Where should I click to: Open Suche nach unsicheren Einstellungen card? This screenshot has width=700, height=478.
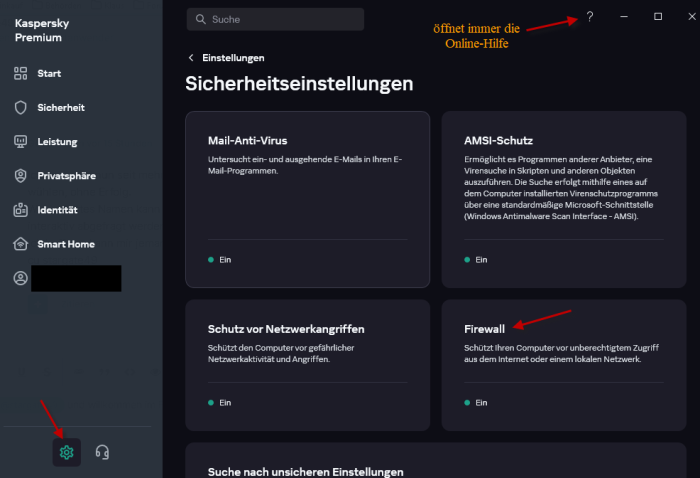point(436,461)
